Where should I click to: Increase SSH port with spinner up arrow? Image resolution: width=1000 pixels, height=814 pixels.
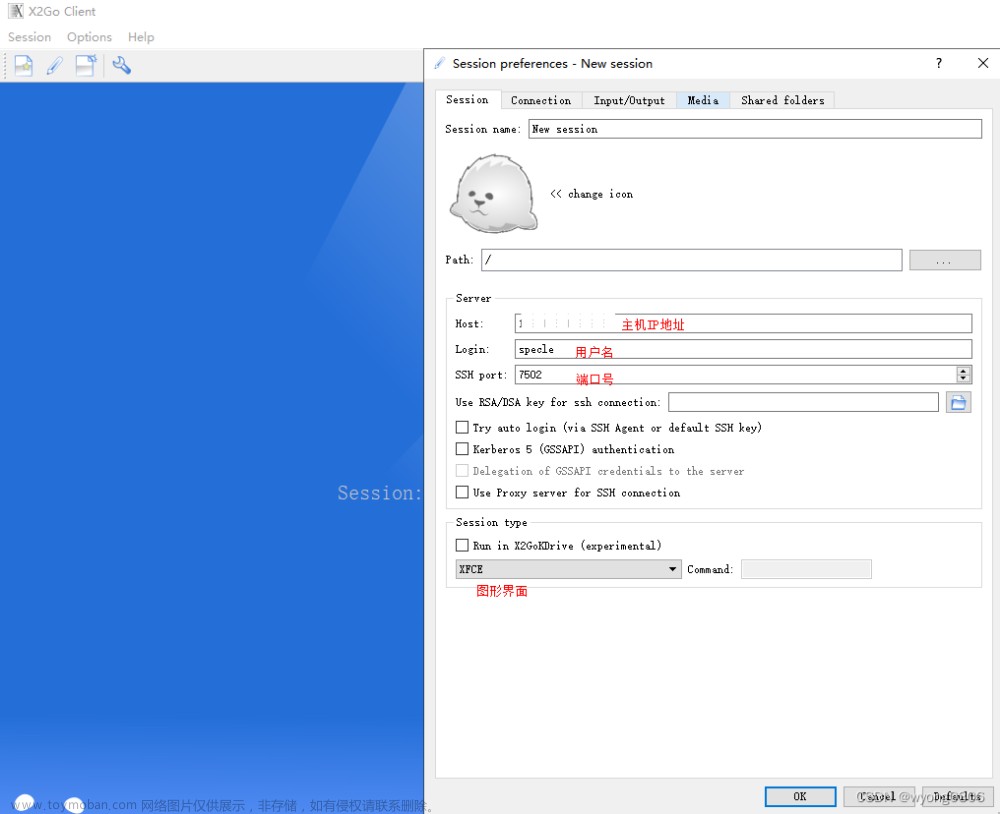964,371
